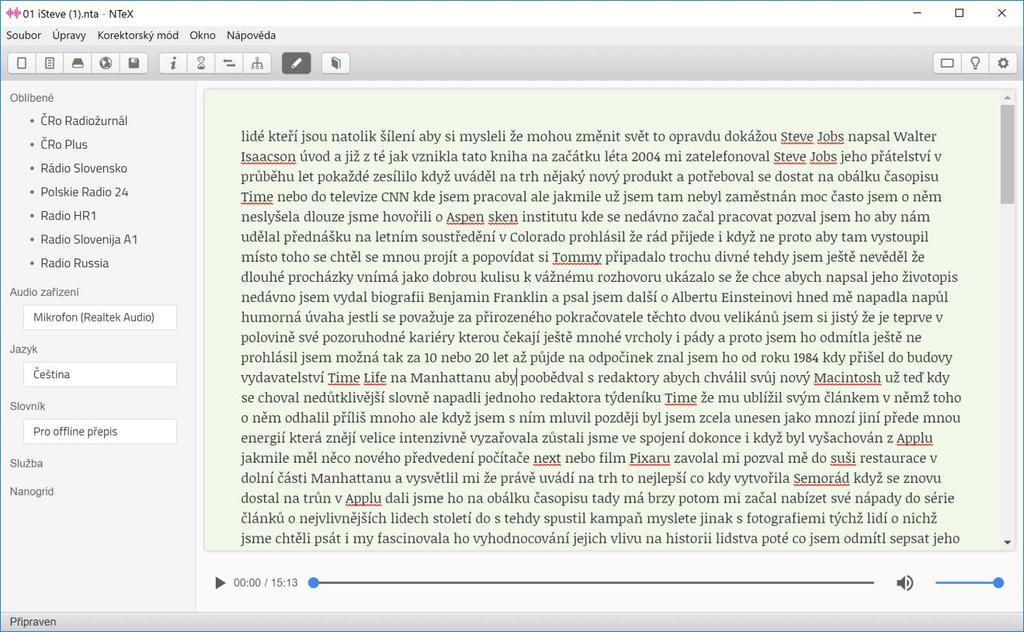Viewport: 1024px width, 632px height.
Task: Click the Slovník label
Action: click(27, 406)
